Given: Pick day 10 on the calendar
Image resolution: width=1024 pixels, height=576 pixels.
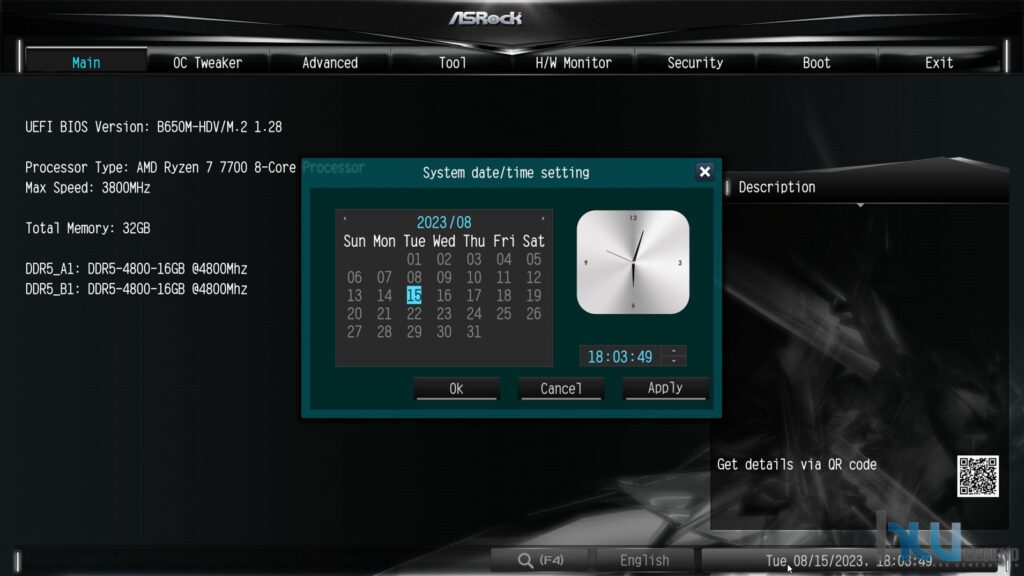Looking at the screenshot, I should pyautogui.click(x=474, y=278).
